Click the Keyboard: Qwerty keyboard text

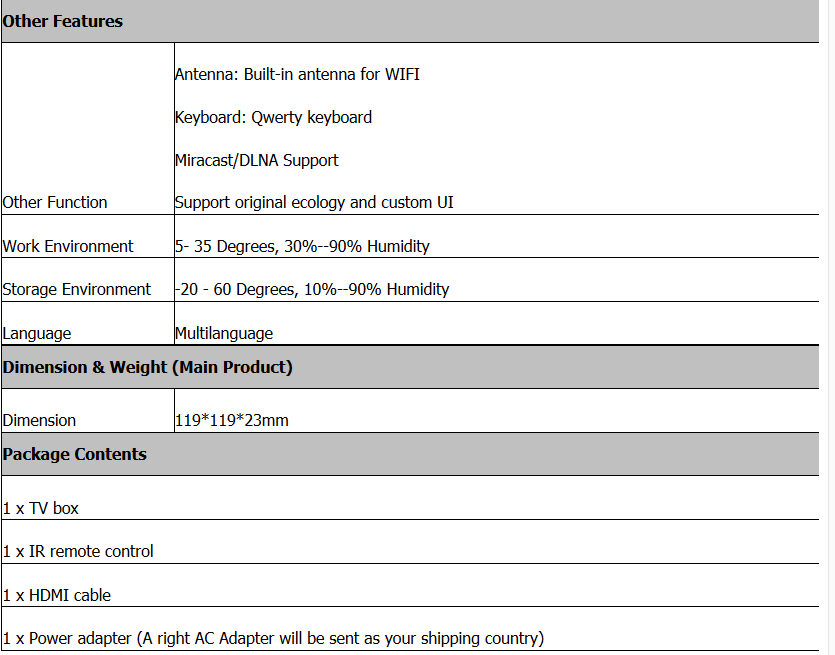point(273,117)
